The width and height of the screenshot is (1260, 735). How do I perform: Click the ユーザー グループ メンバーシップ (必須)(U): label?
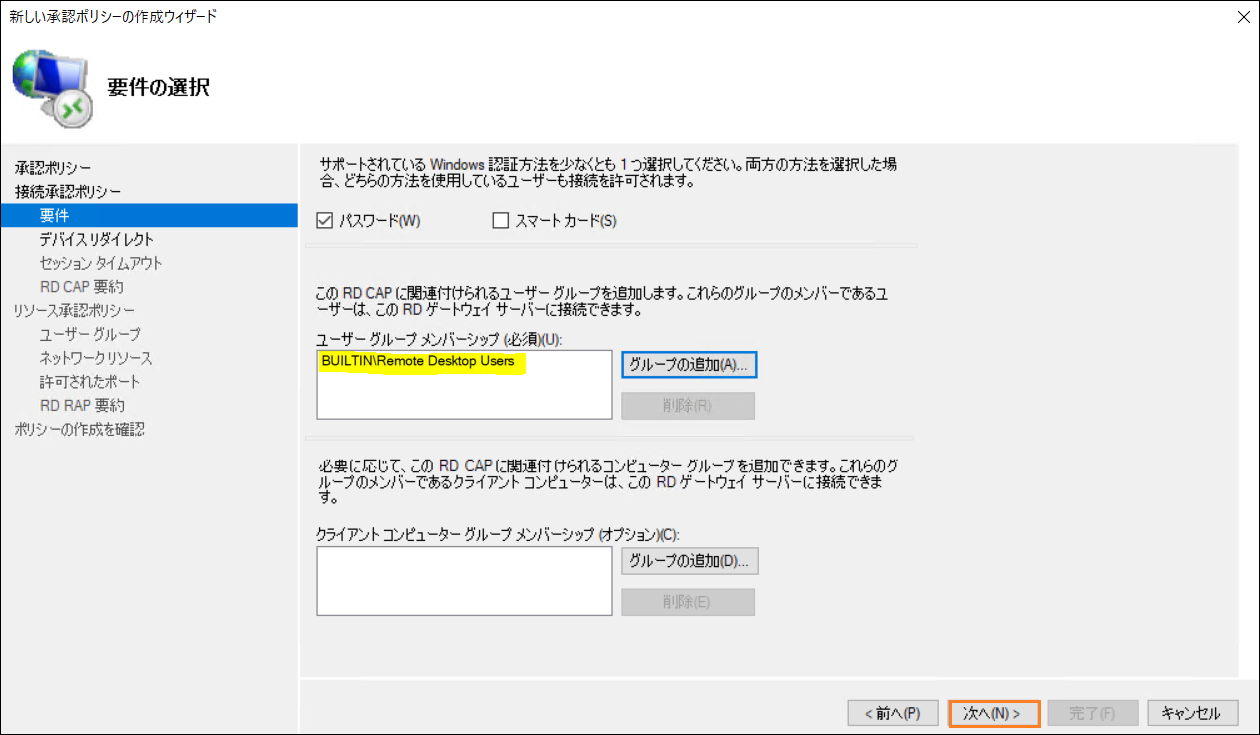coord(439,339)
